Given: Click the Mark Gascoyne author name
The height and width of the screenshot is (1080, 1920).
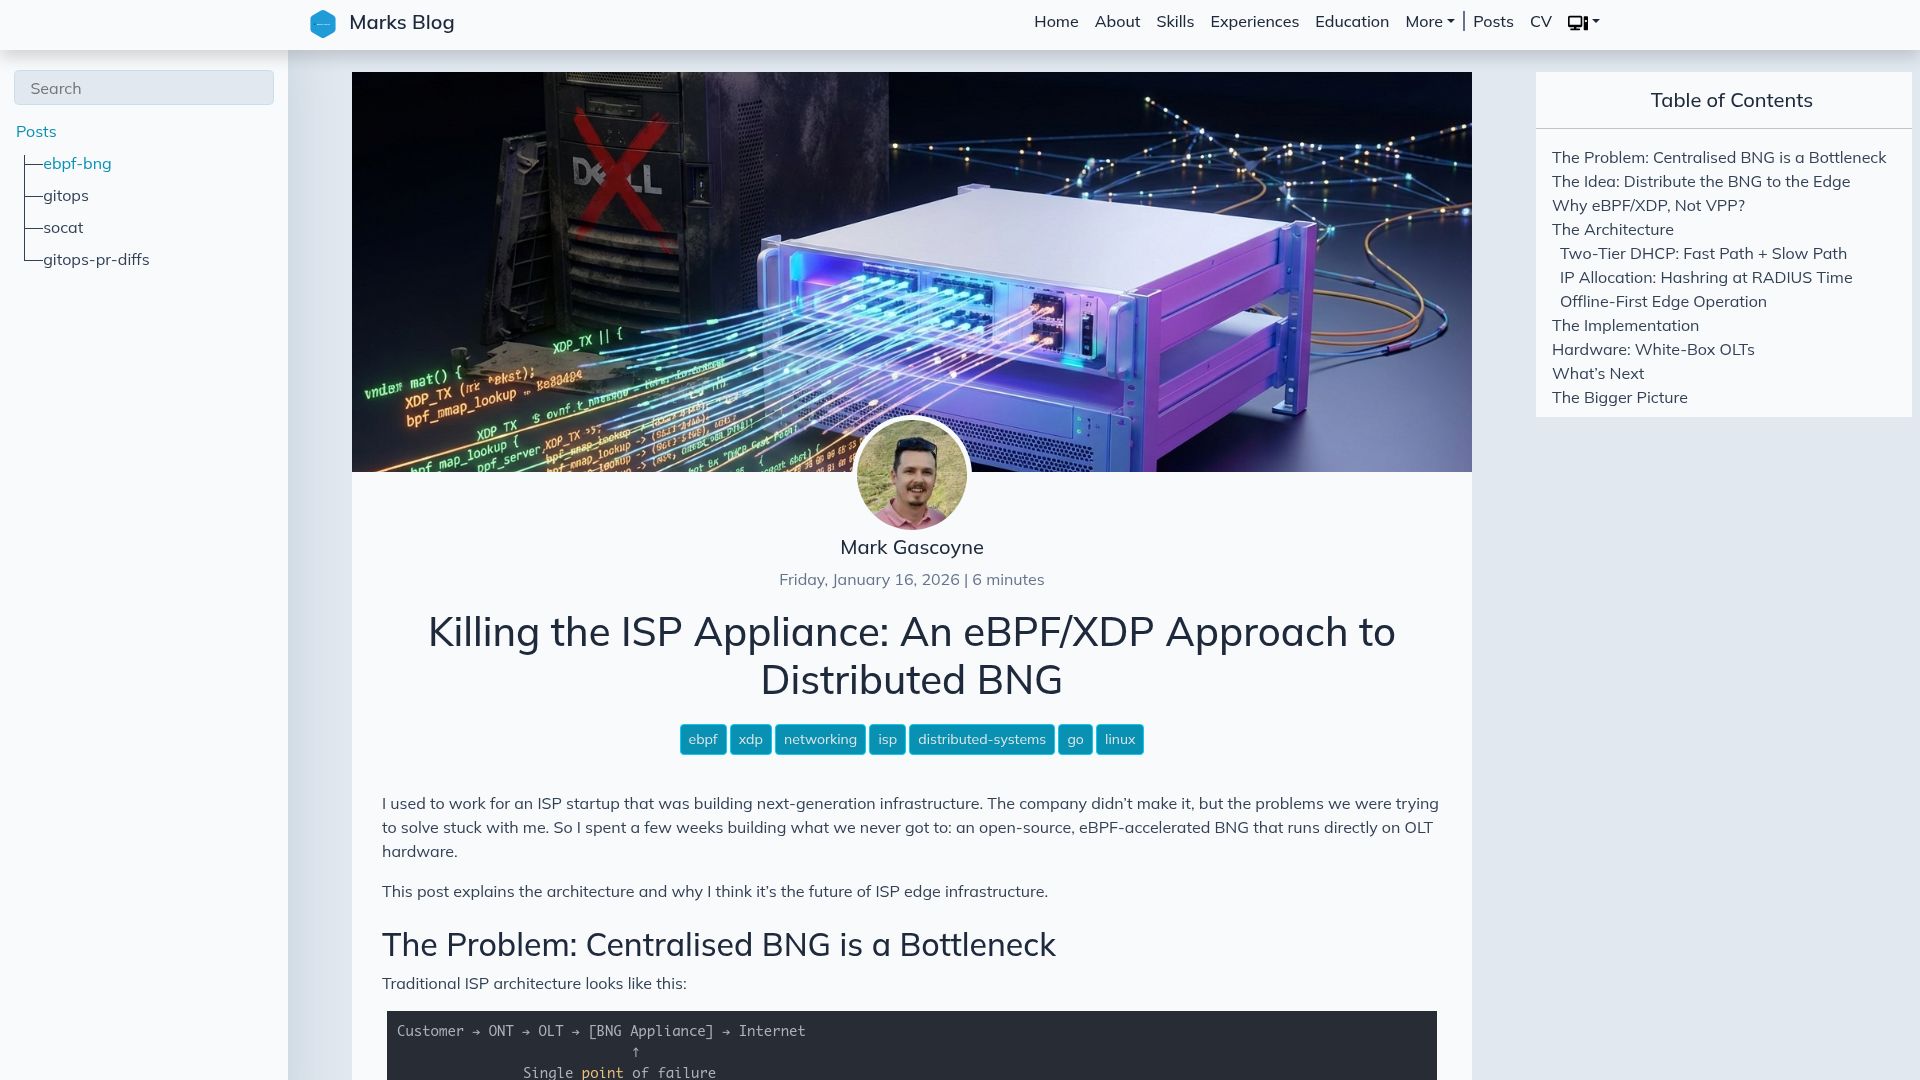Looking at the screenshot, I should pyautogui.click(x=912, y=548).
